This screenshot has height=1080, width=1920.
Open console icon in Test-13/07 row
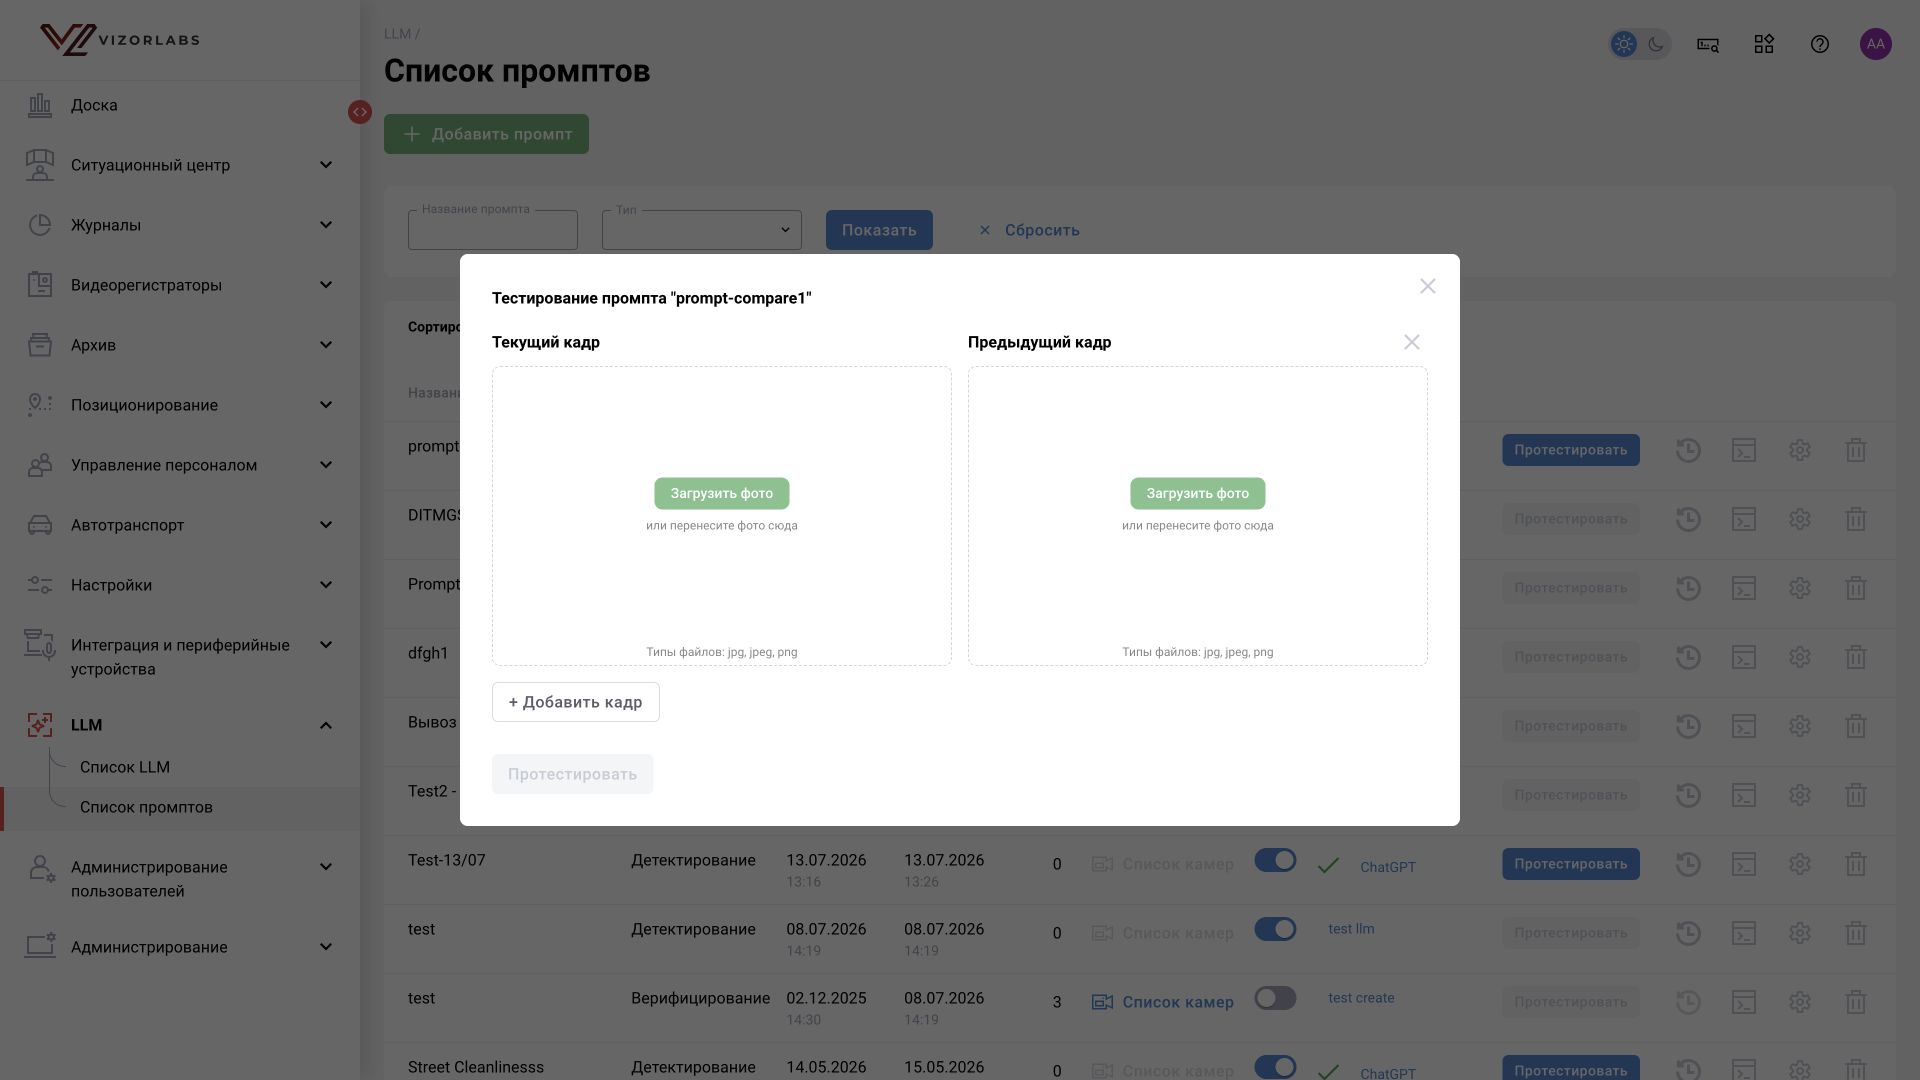click(1744, 864)
